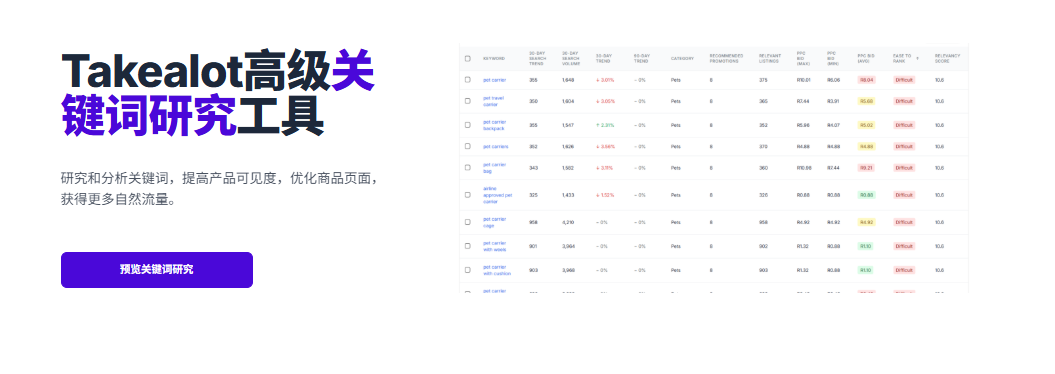Click the PPC Bid (Max) column header

[x=803, y=59]
